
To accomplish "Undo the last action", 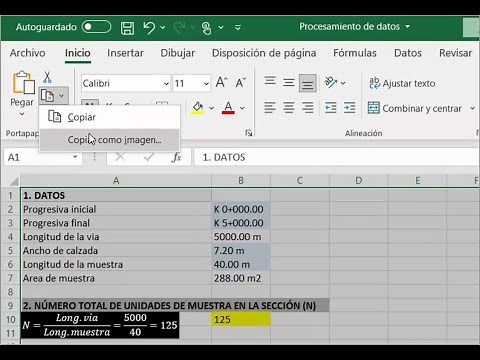I will pos(149,28).
